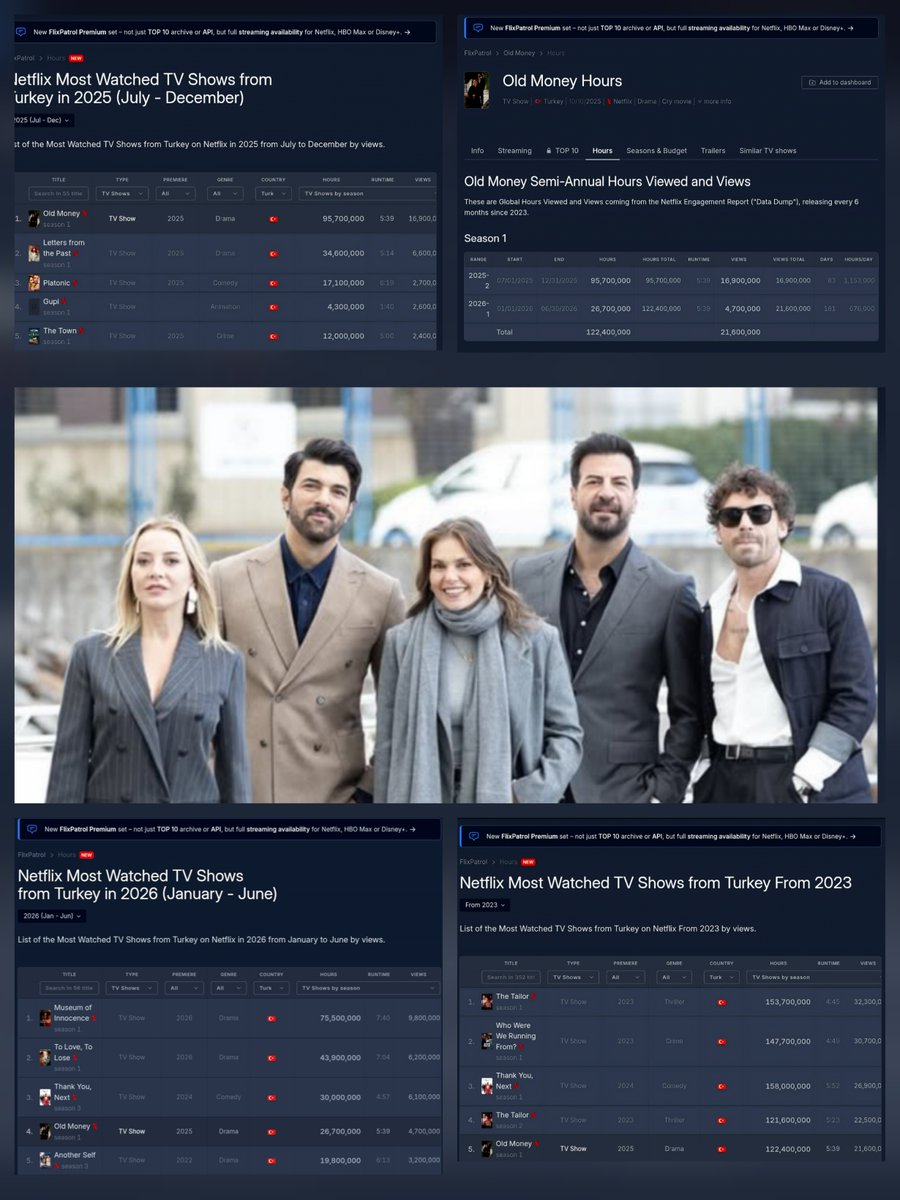Switch to the Info tab
The image size is (900, 1200).
[x=477, y=151]
